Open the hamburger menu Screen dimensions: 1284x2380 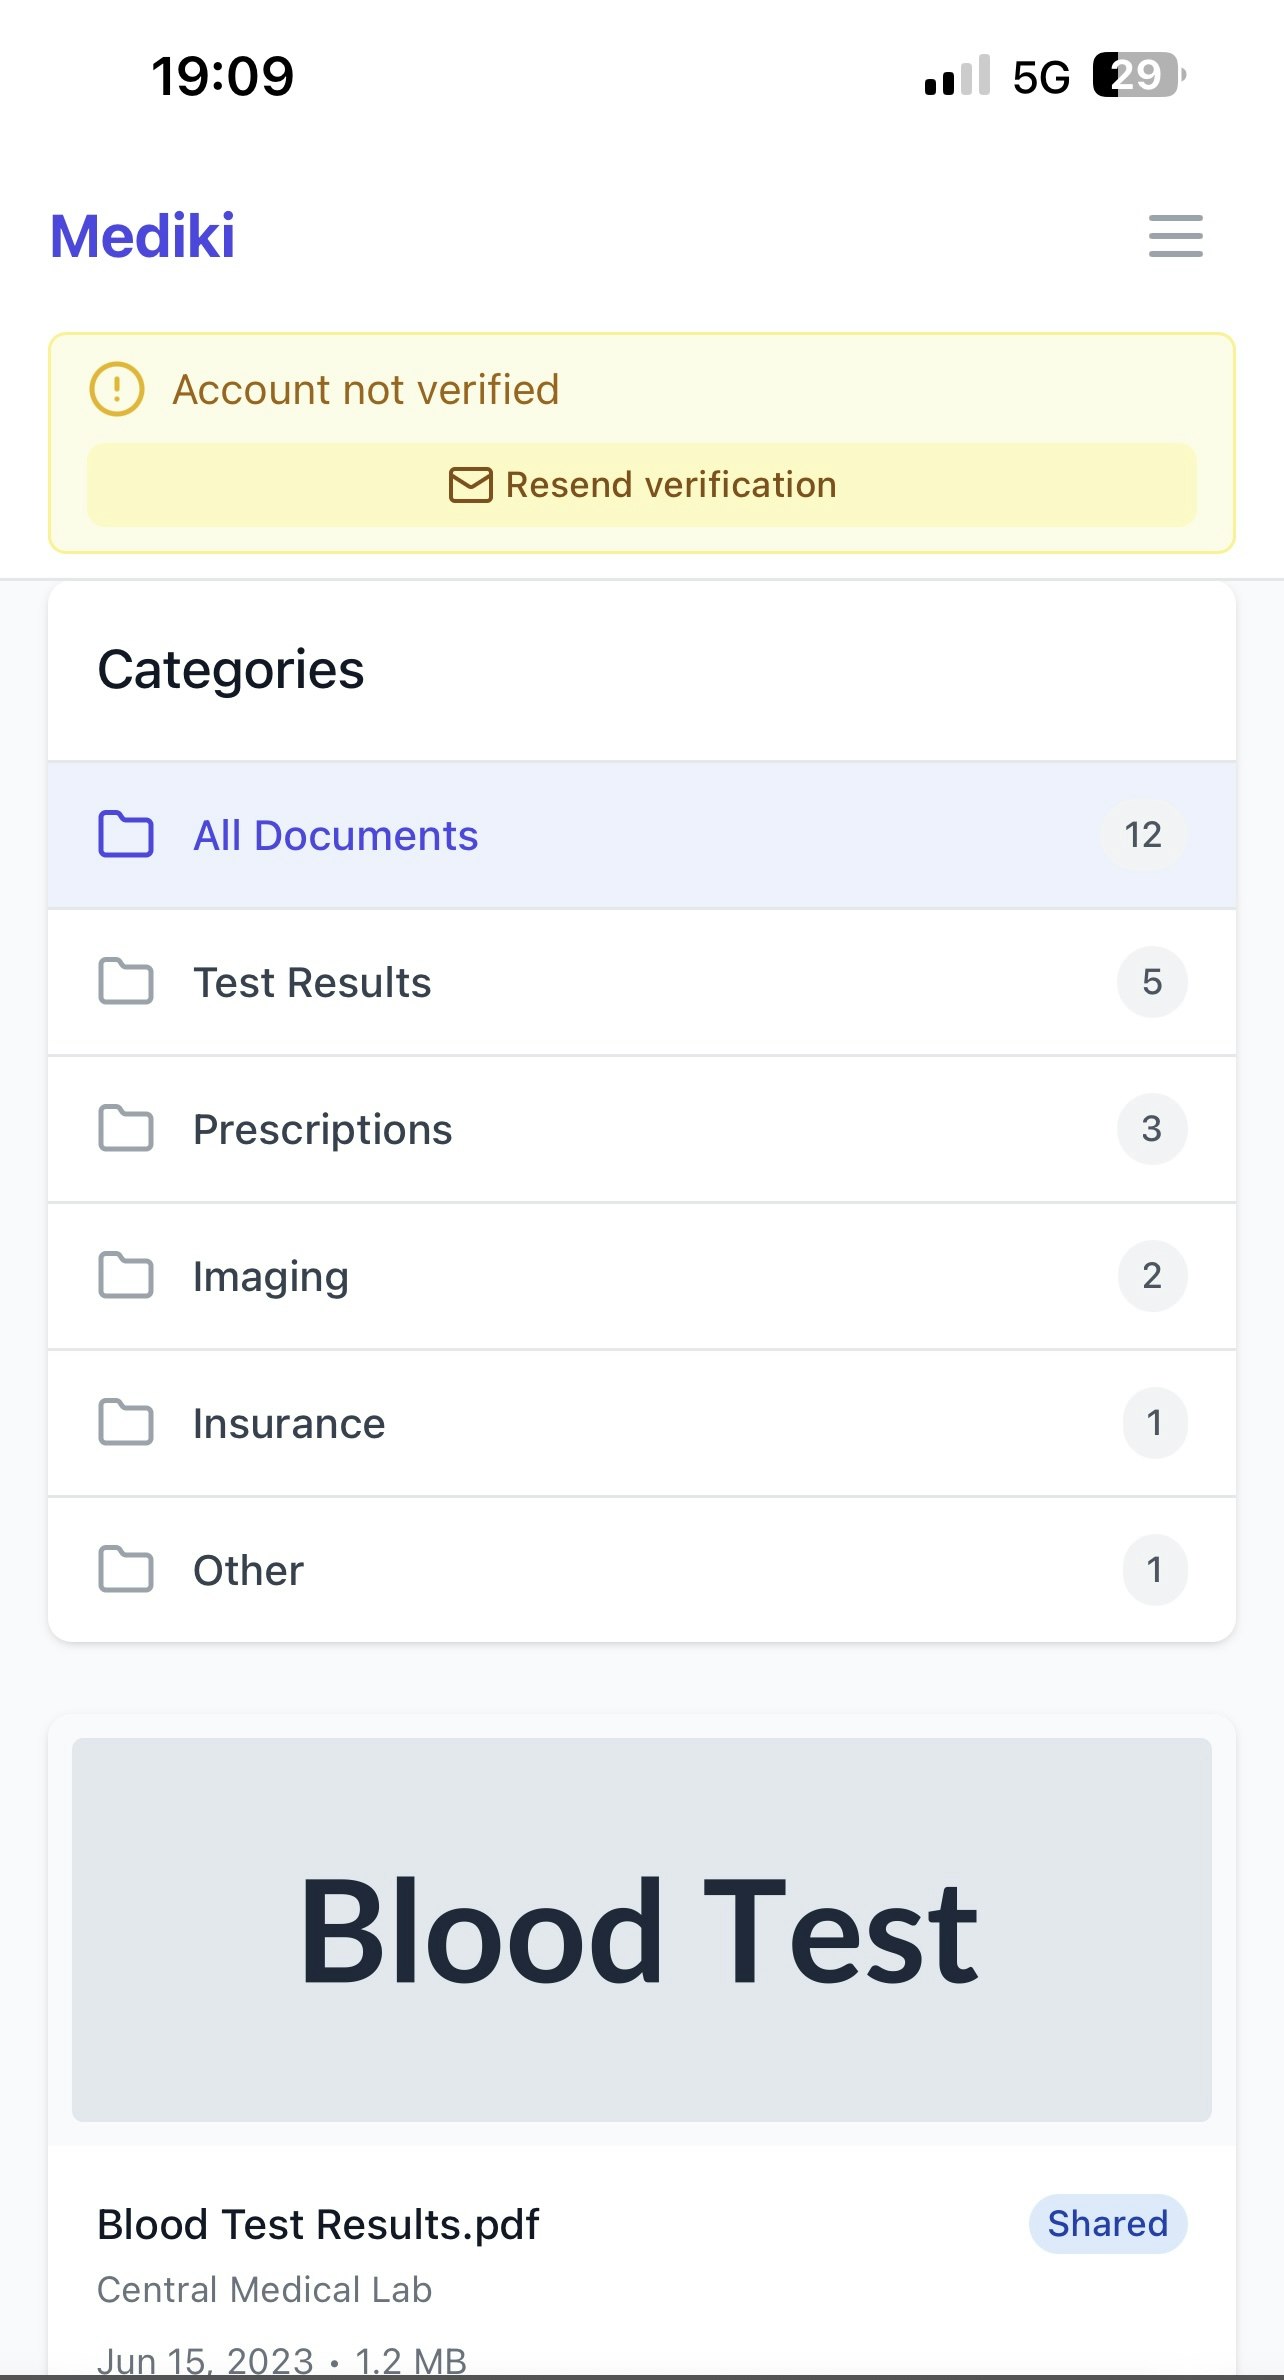coord(1175,236)
